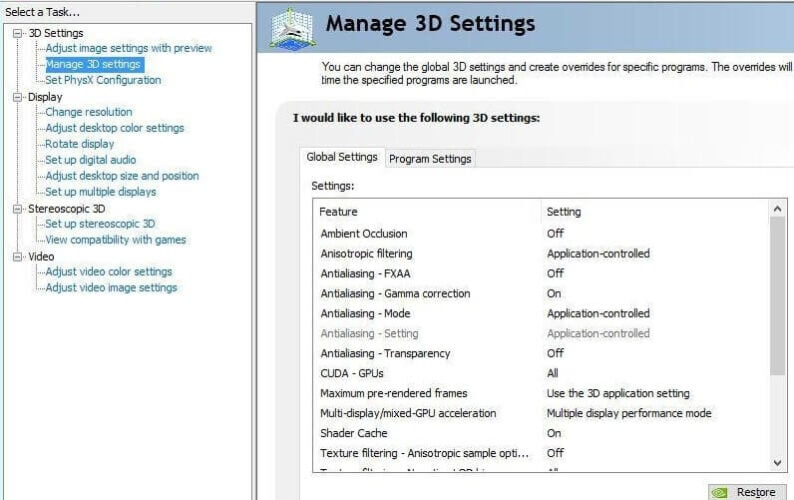Collapse the Video tree node
The image size is (794, 500).
18,257
